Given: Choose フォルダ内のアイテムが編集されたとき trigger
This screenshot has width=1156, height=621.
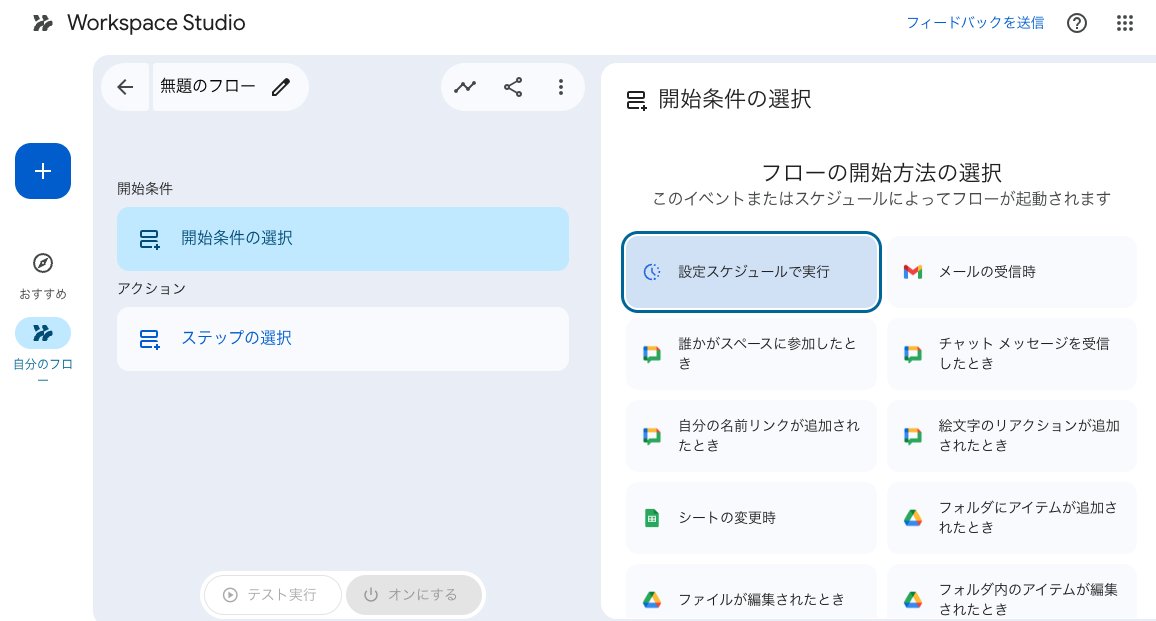Looking at the screenshot, I should click(x=1012, y=593).
